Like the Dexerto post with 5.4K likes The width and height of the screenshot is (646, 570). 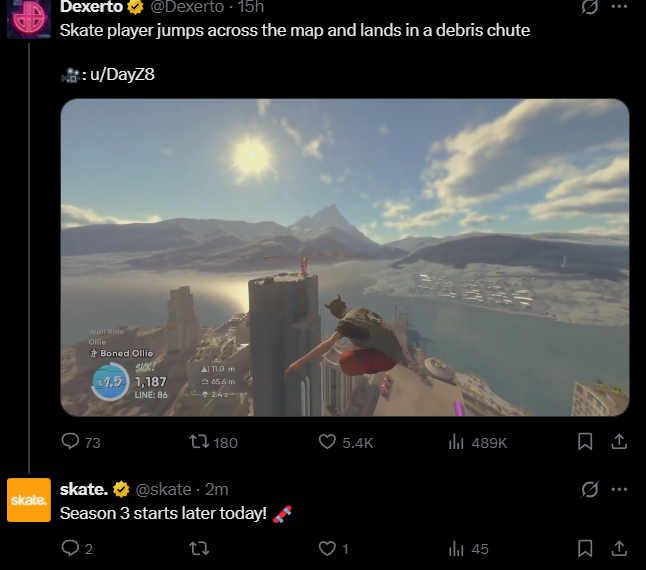point(346,442)
